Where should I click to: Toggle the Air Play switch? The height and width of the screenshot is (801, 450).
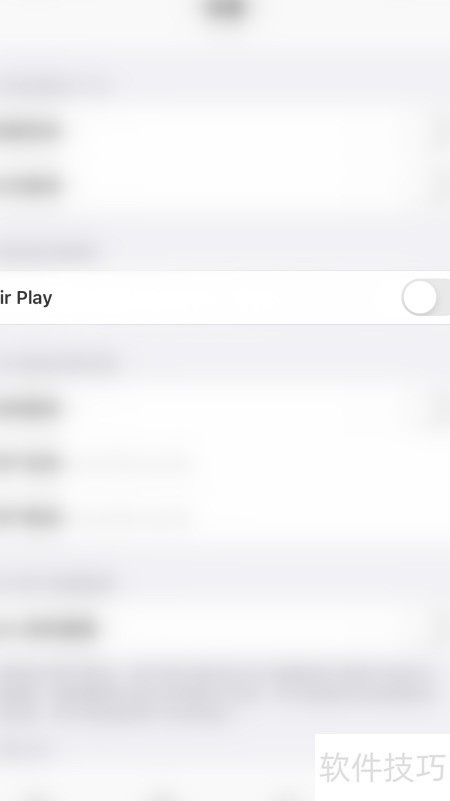pos(426,297)
